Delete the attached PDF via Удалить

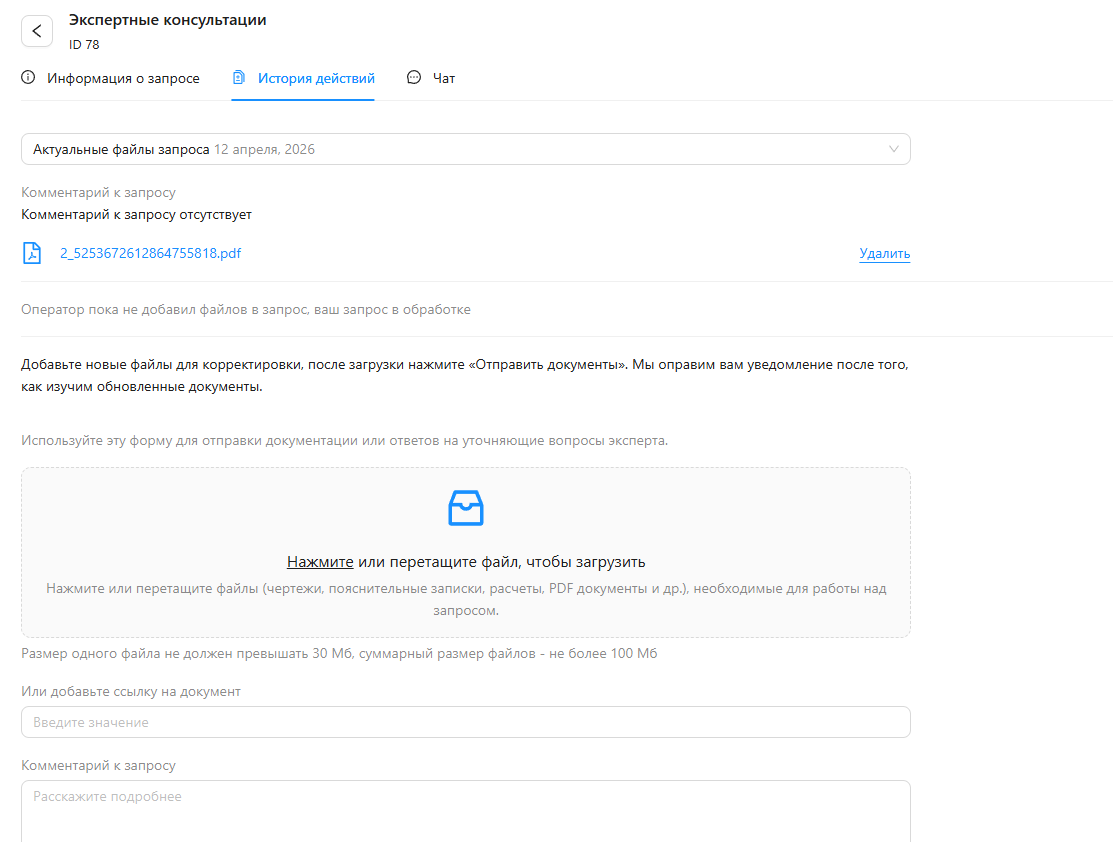point(884,254)
